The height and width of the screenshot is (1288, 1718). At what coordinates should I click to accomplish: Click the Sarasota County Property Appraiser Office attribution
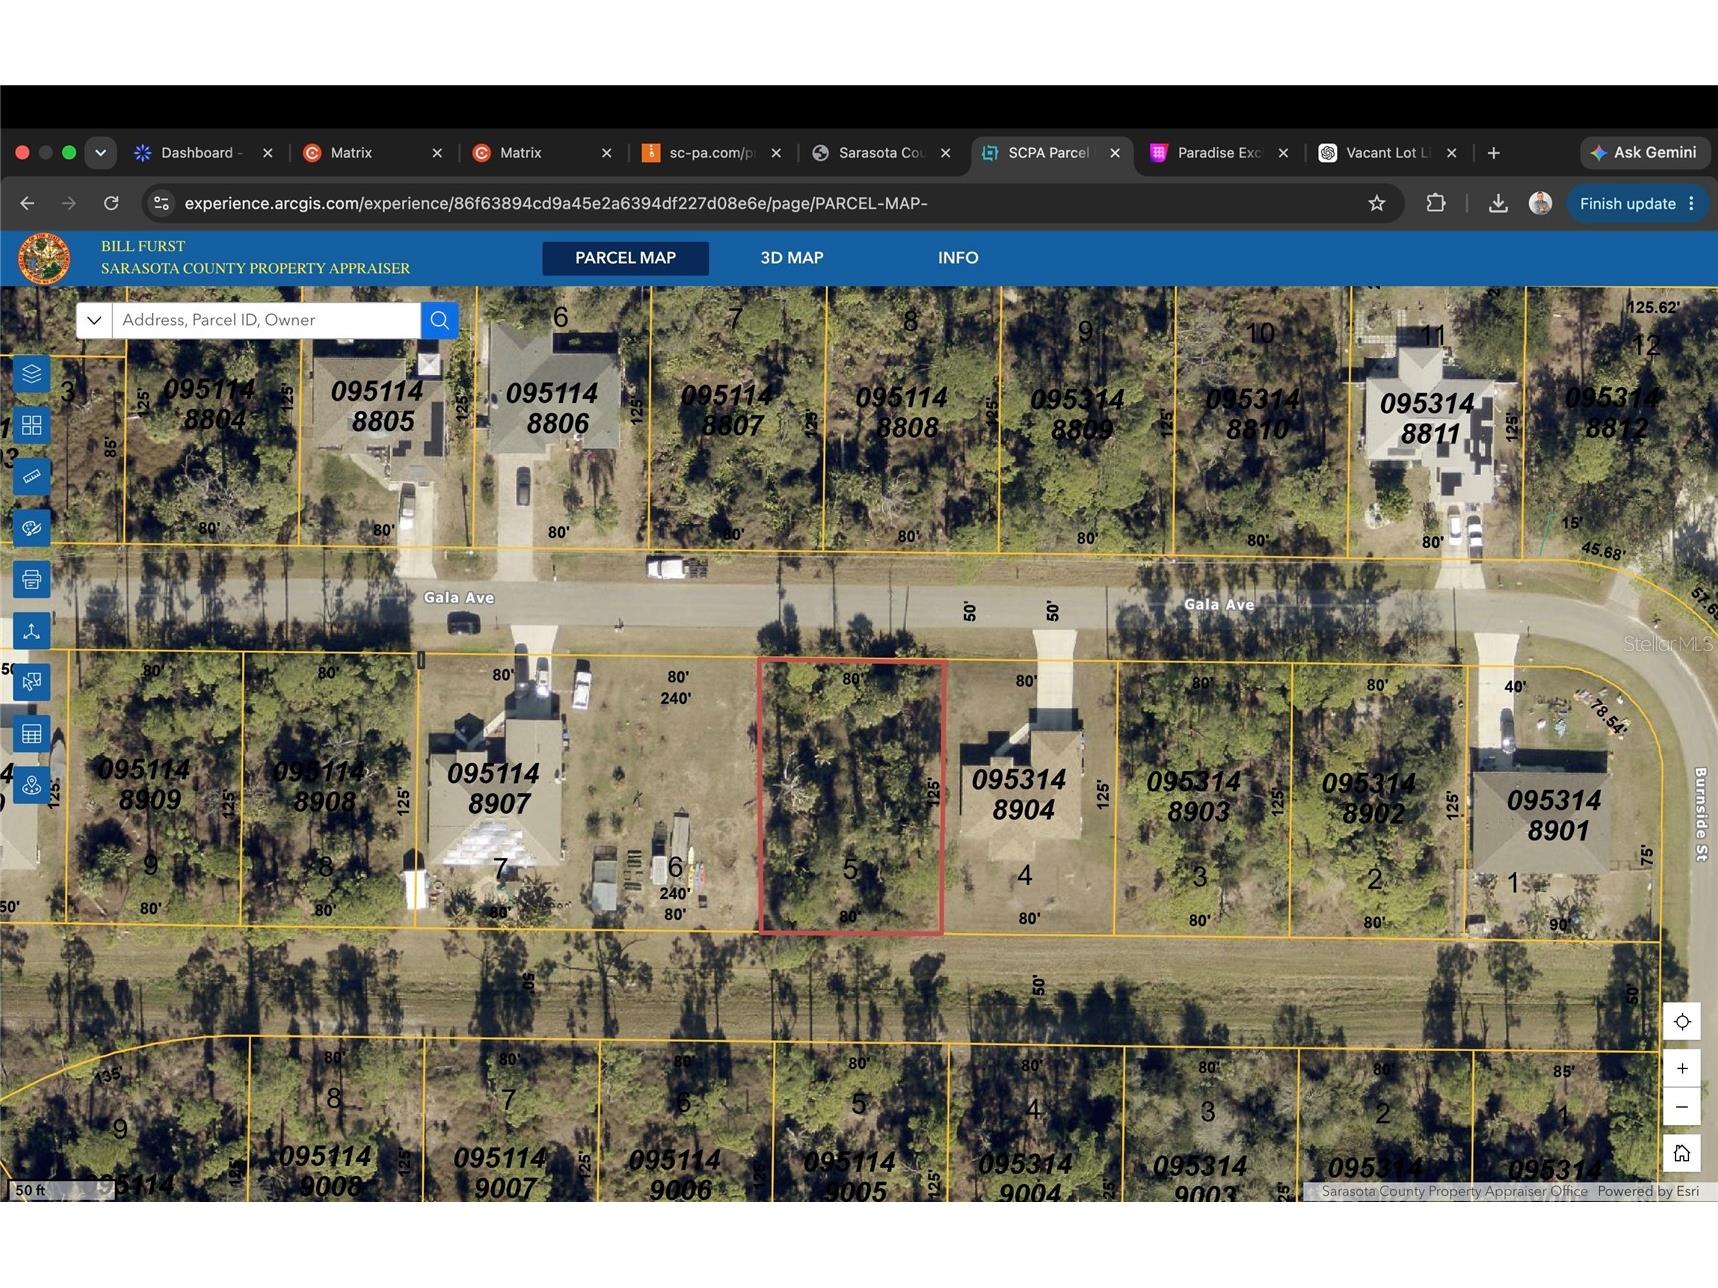click(x=1454, y=1191)
